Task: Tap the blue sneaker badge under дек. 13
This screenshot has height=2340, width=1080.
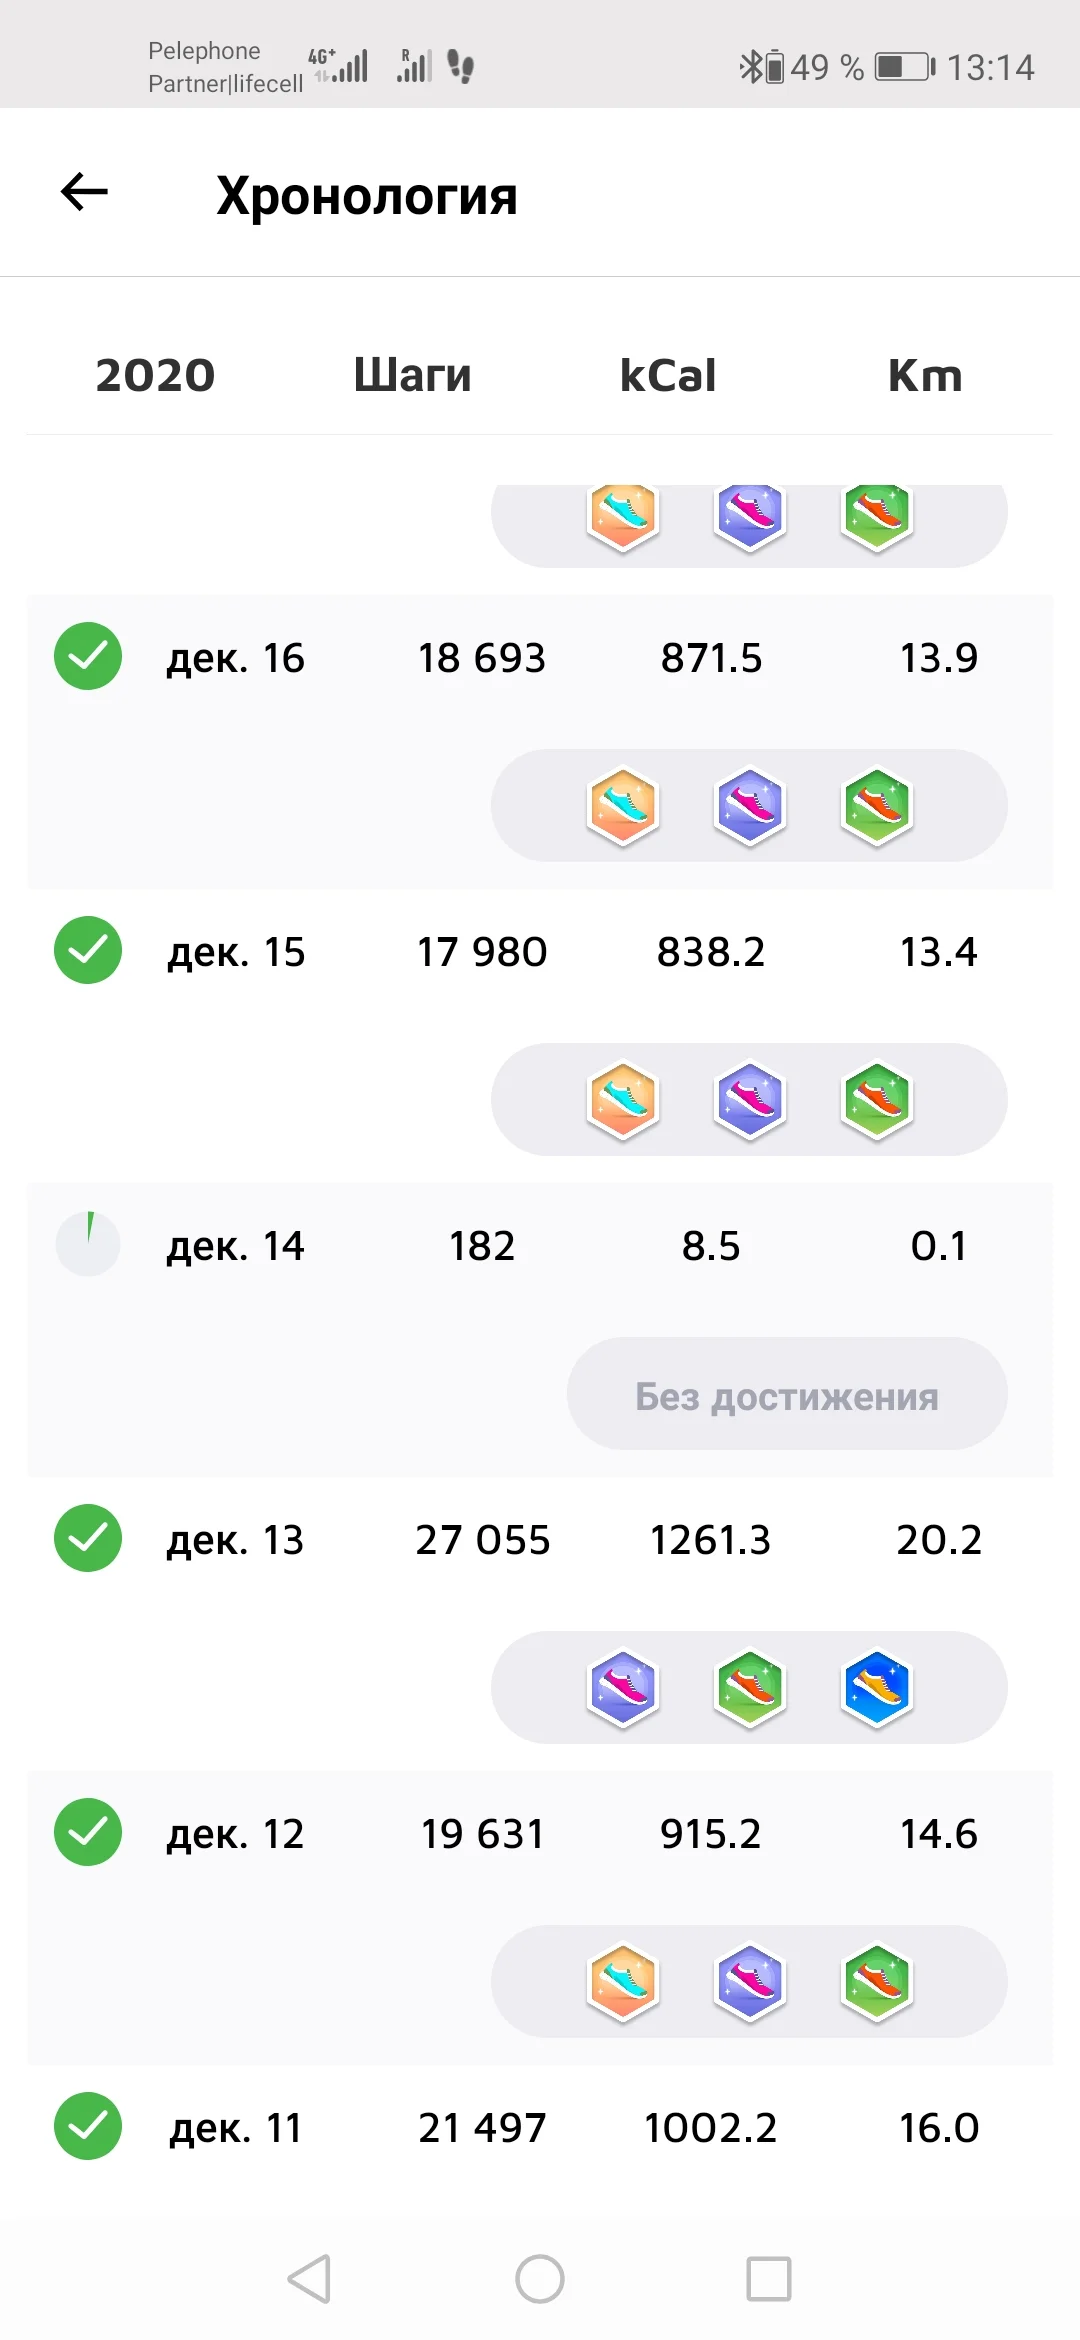Action: (x=877, y=1688)
